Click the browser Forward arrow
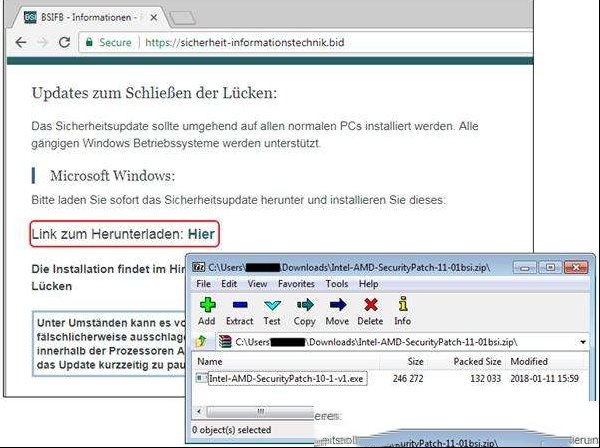The image size is (600, 448). tap(42, 42)
